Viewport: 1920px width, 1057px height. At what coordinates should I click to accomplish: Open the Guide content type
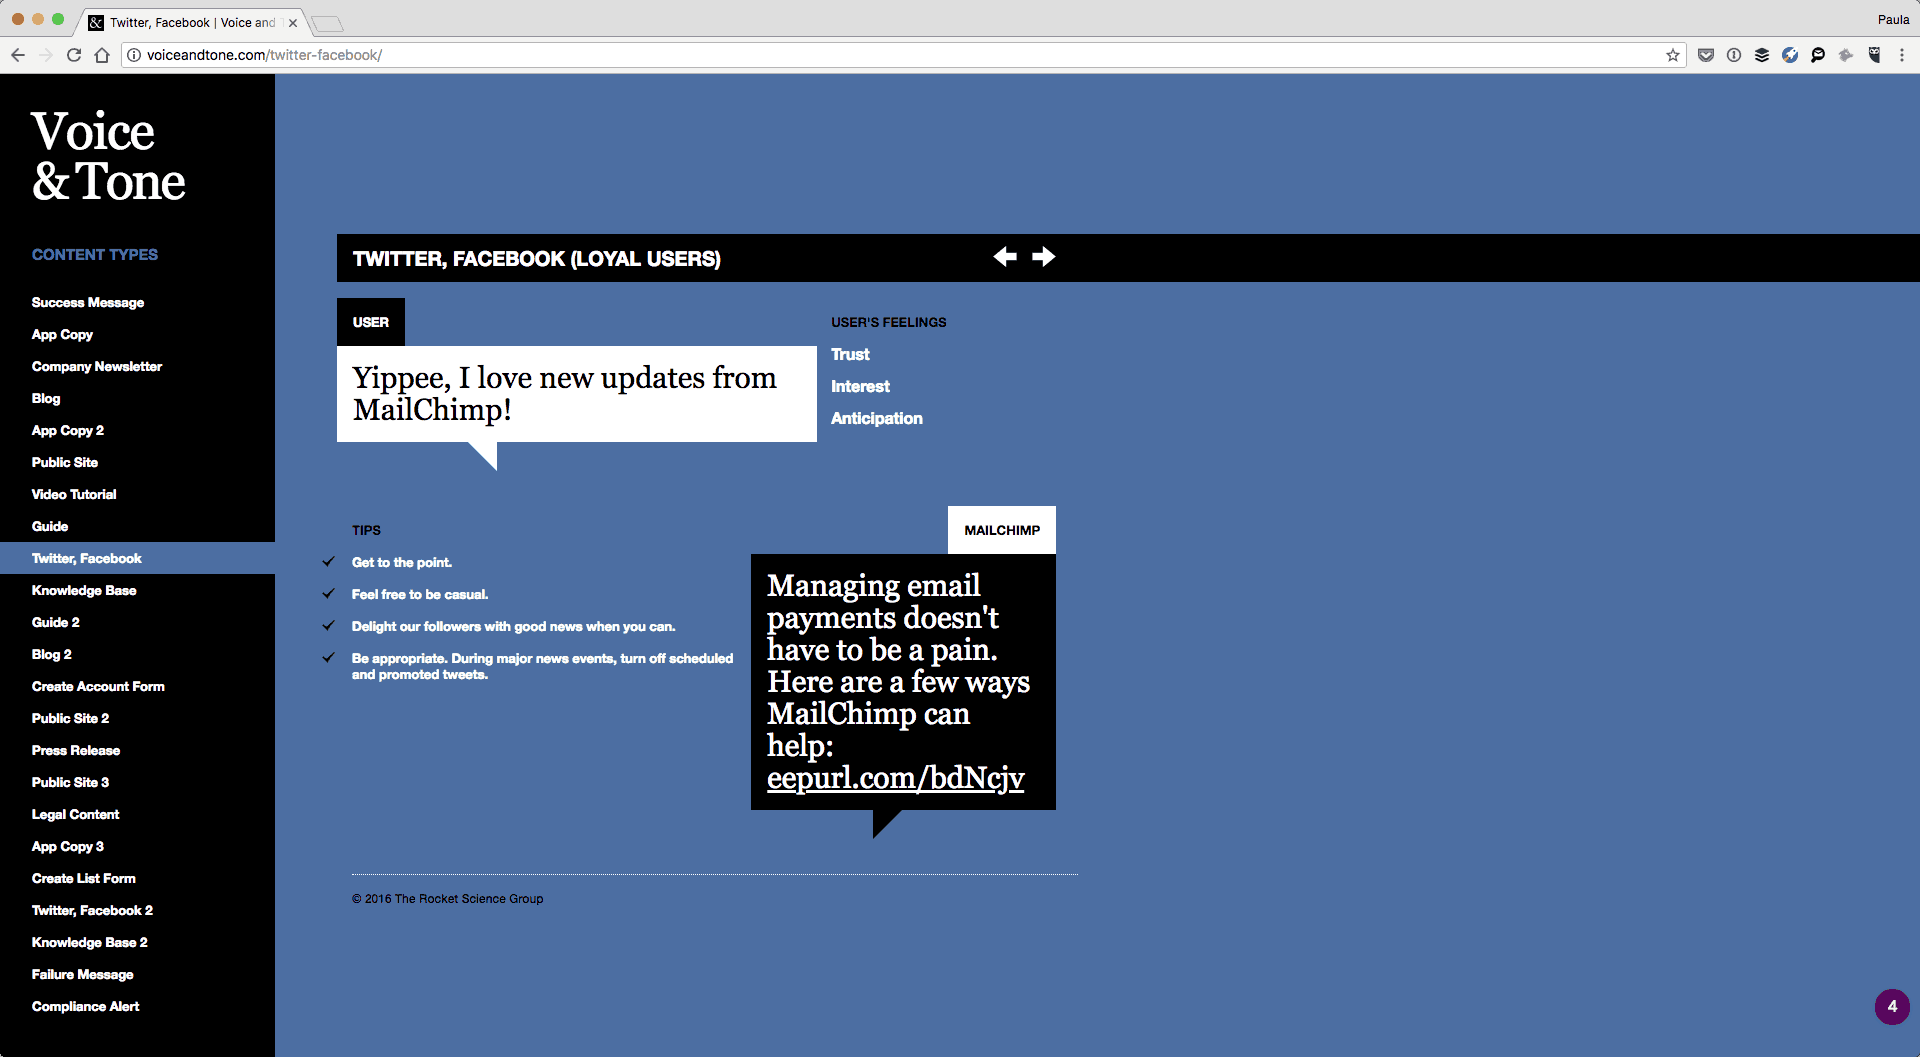50,526
